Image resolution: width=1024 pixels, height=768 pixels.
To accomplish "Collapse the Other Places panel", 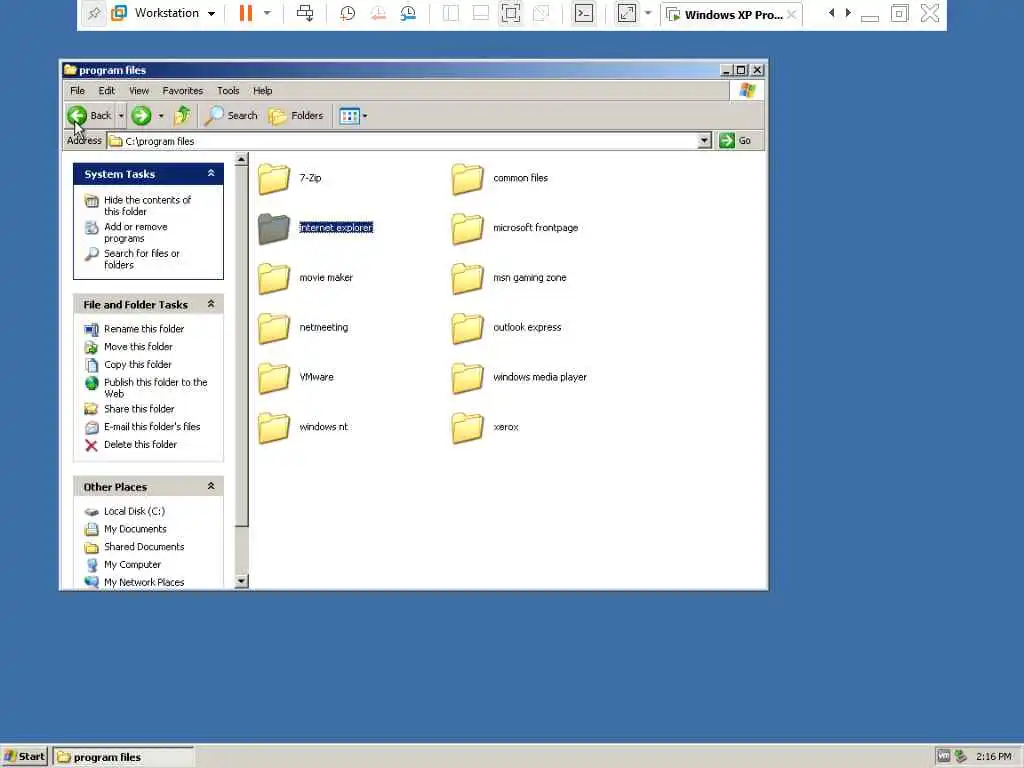I will coord(211,486).
